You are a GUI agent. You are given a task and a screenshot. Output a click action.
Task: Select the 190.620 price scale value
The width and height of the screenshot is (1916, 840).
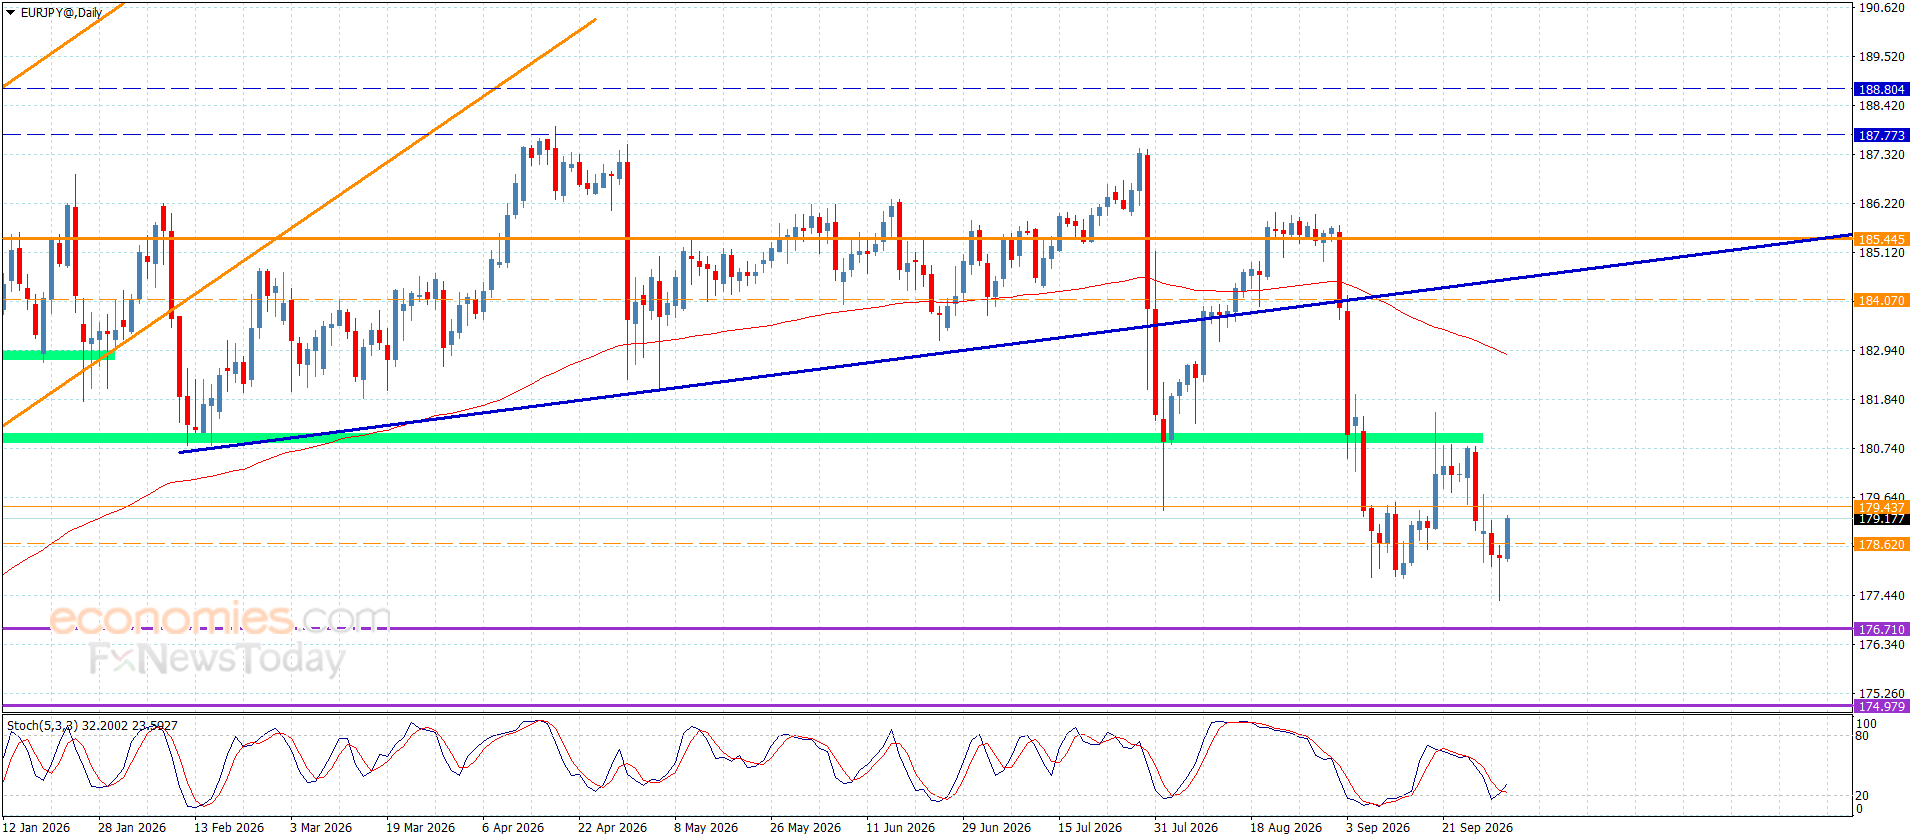tap(1881, 7)
